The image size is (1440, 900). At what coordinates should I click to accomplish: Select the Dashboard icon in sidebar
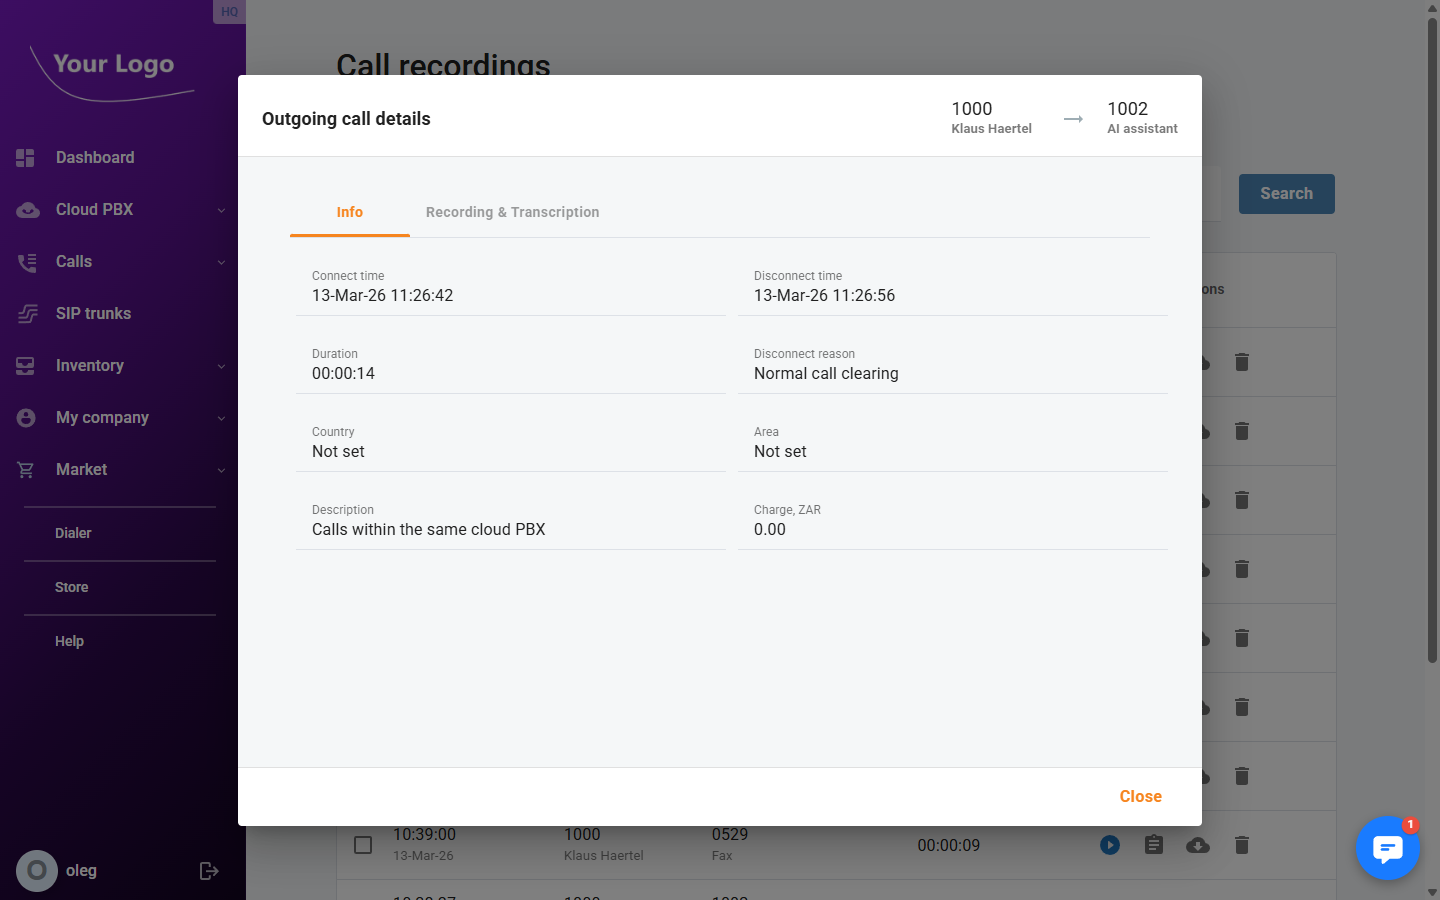pos(24,157)
